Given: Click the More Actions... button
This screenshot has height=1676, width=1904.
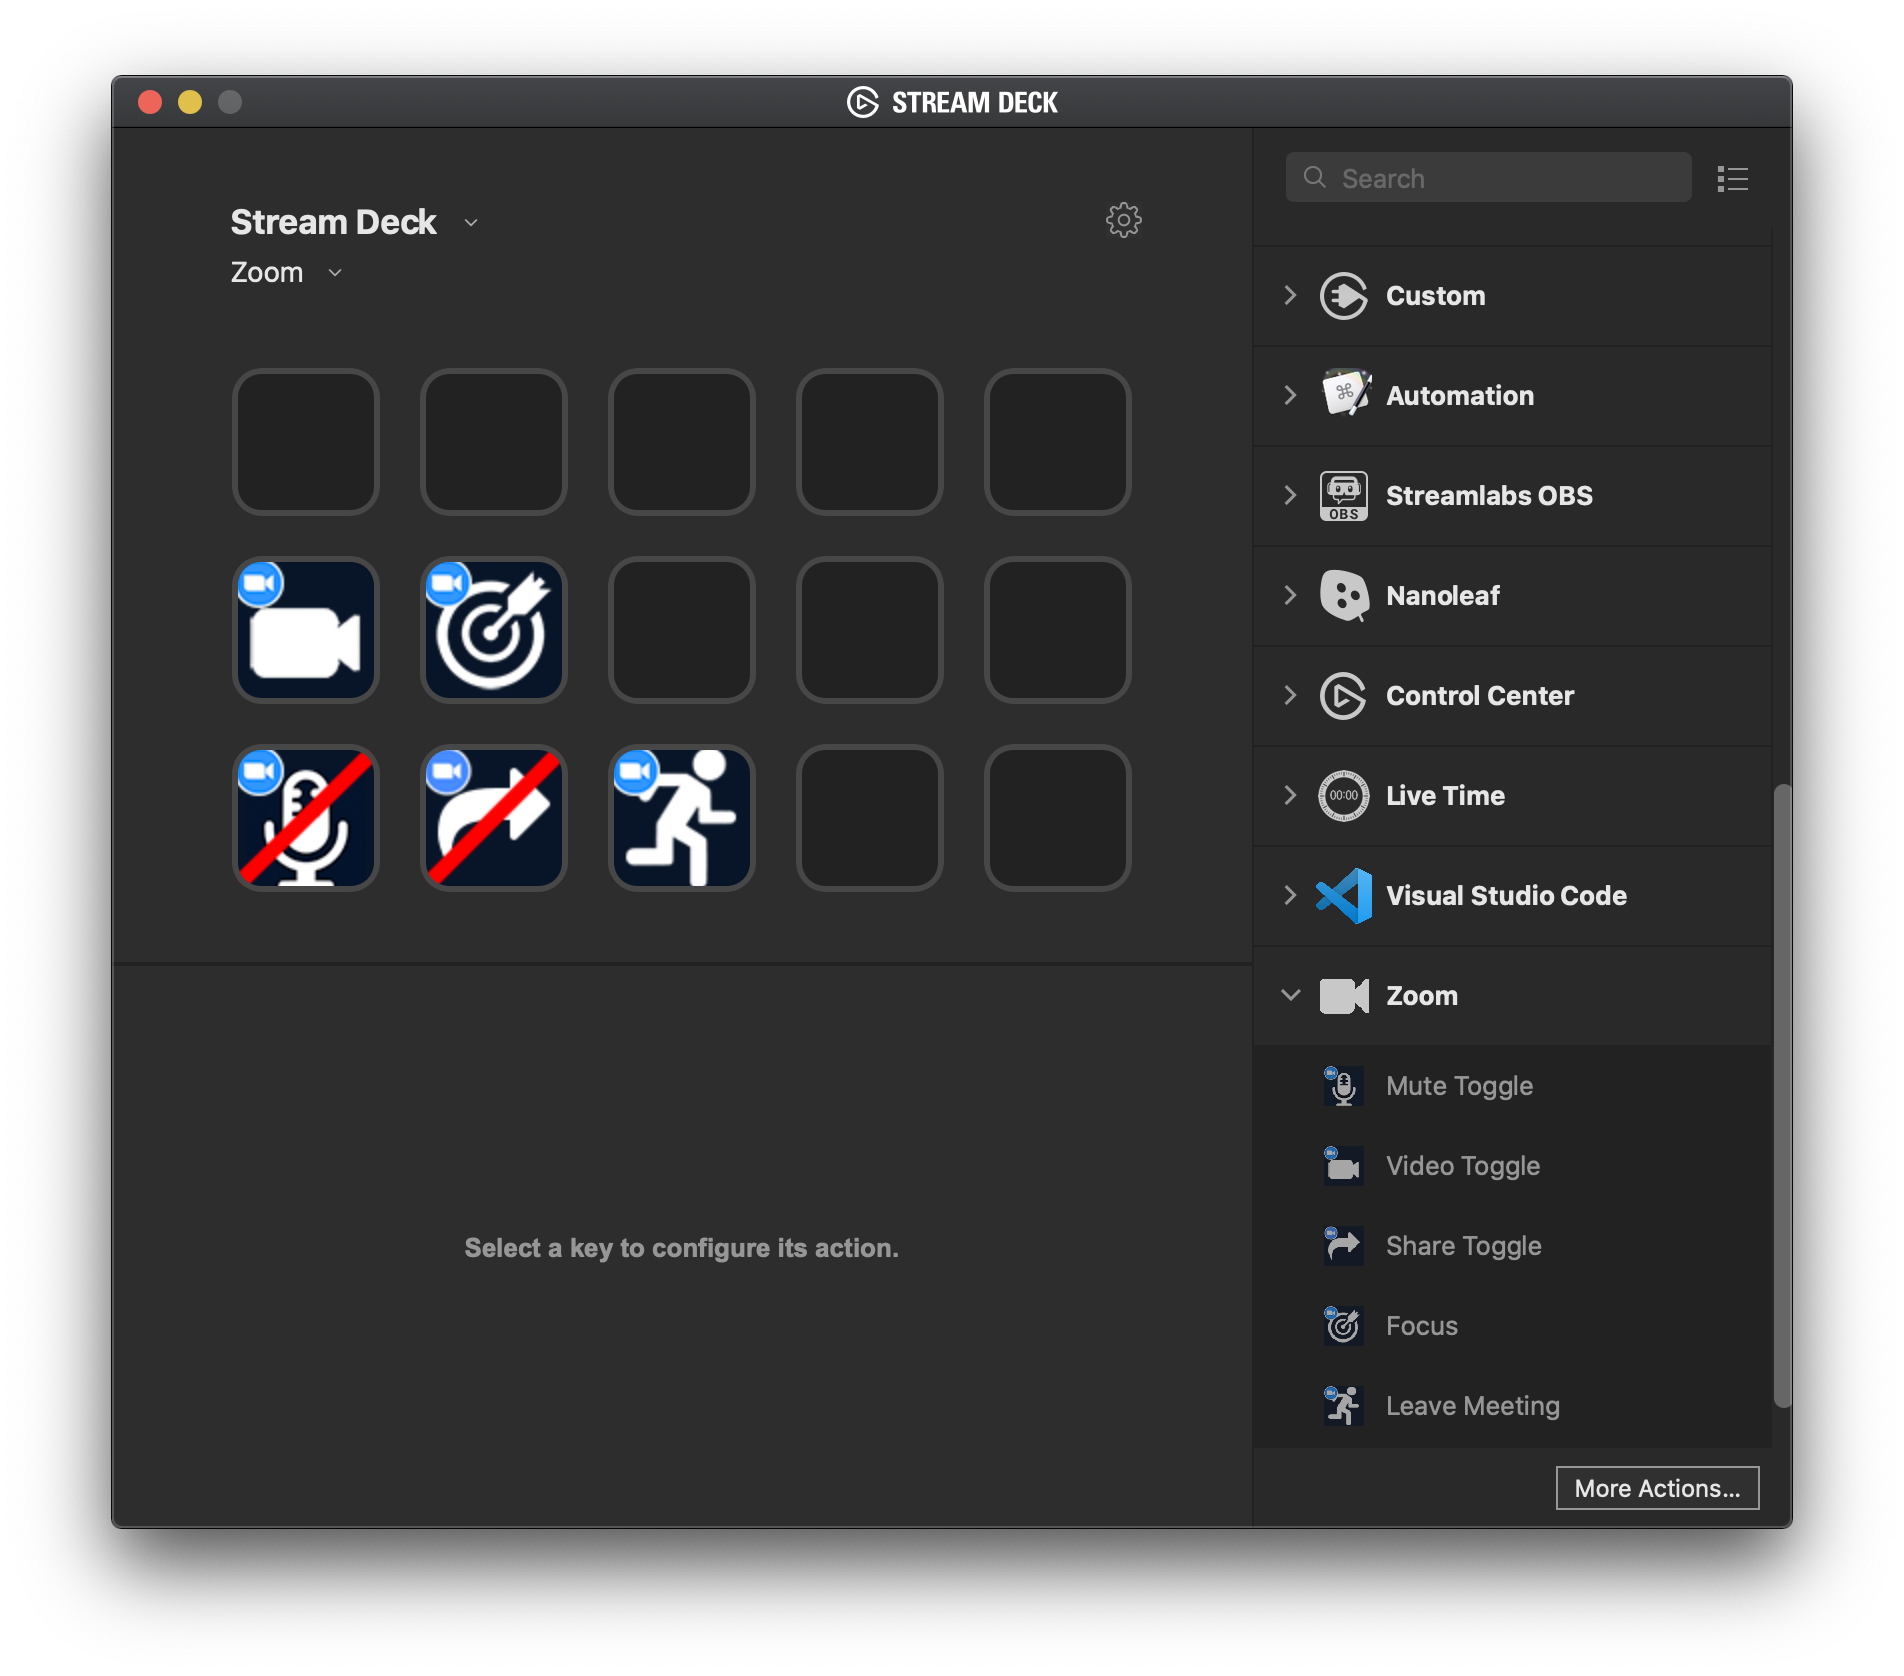Looking at the screenshot, I should click(1657, 1488).
